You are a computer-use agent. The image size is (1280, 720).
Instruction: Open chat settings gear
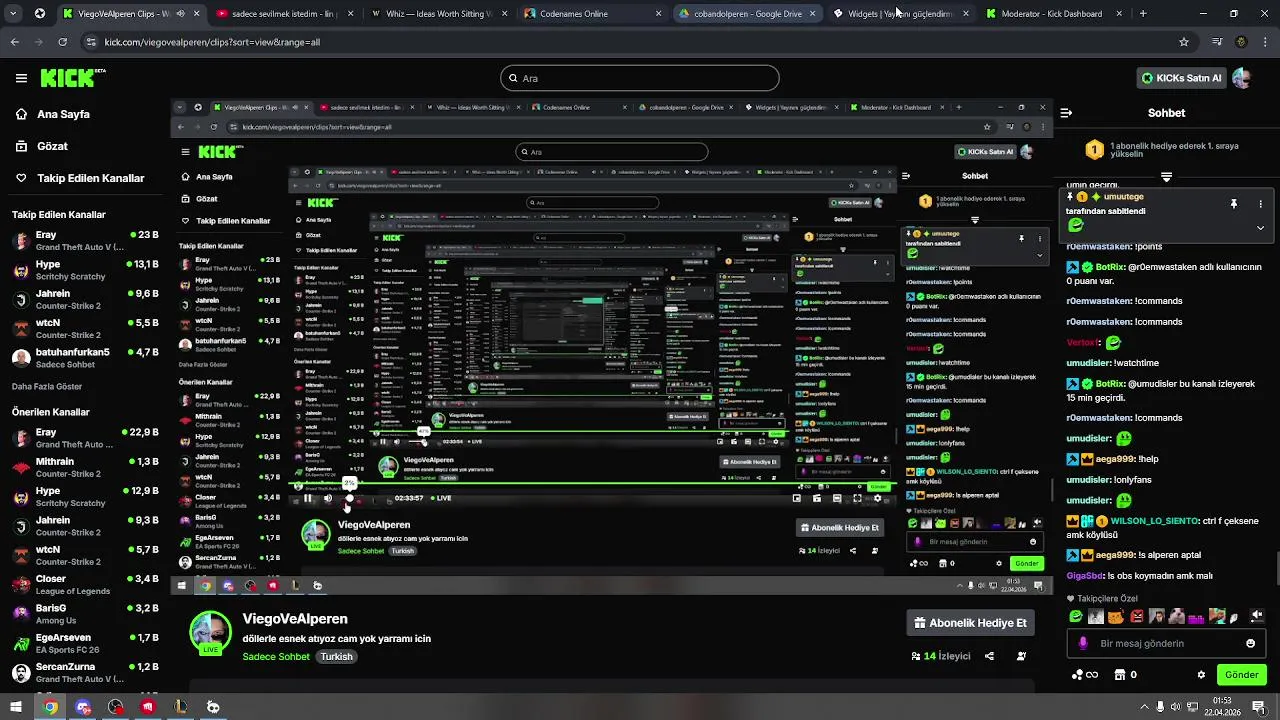point(1201,675)
